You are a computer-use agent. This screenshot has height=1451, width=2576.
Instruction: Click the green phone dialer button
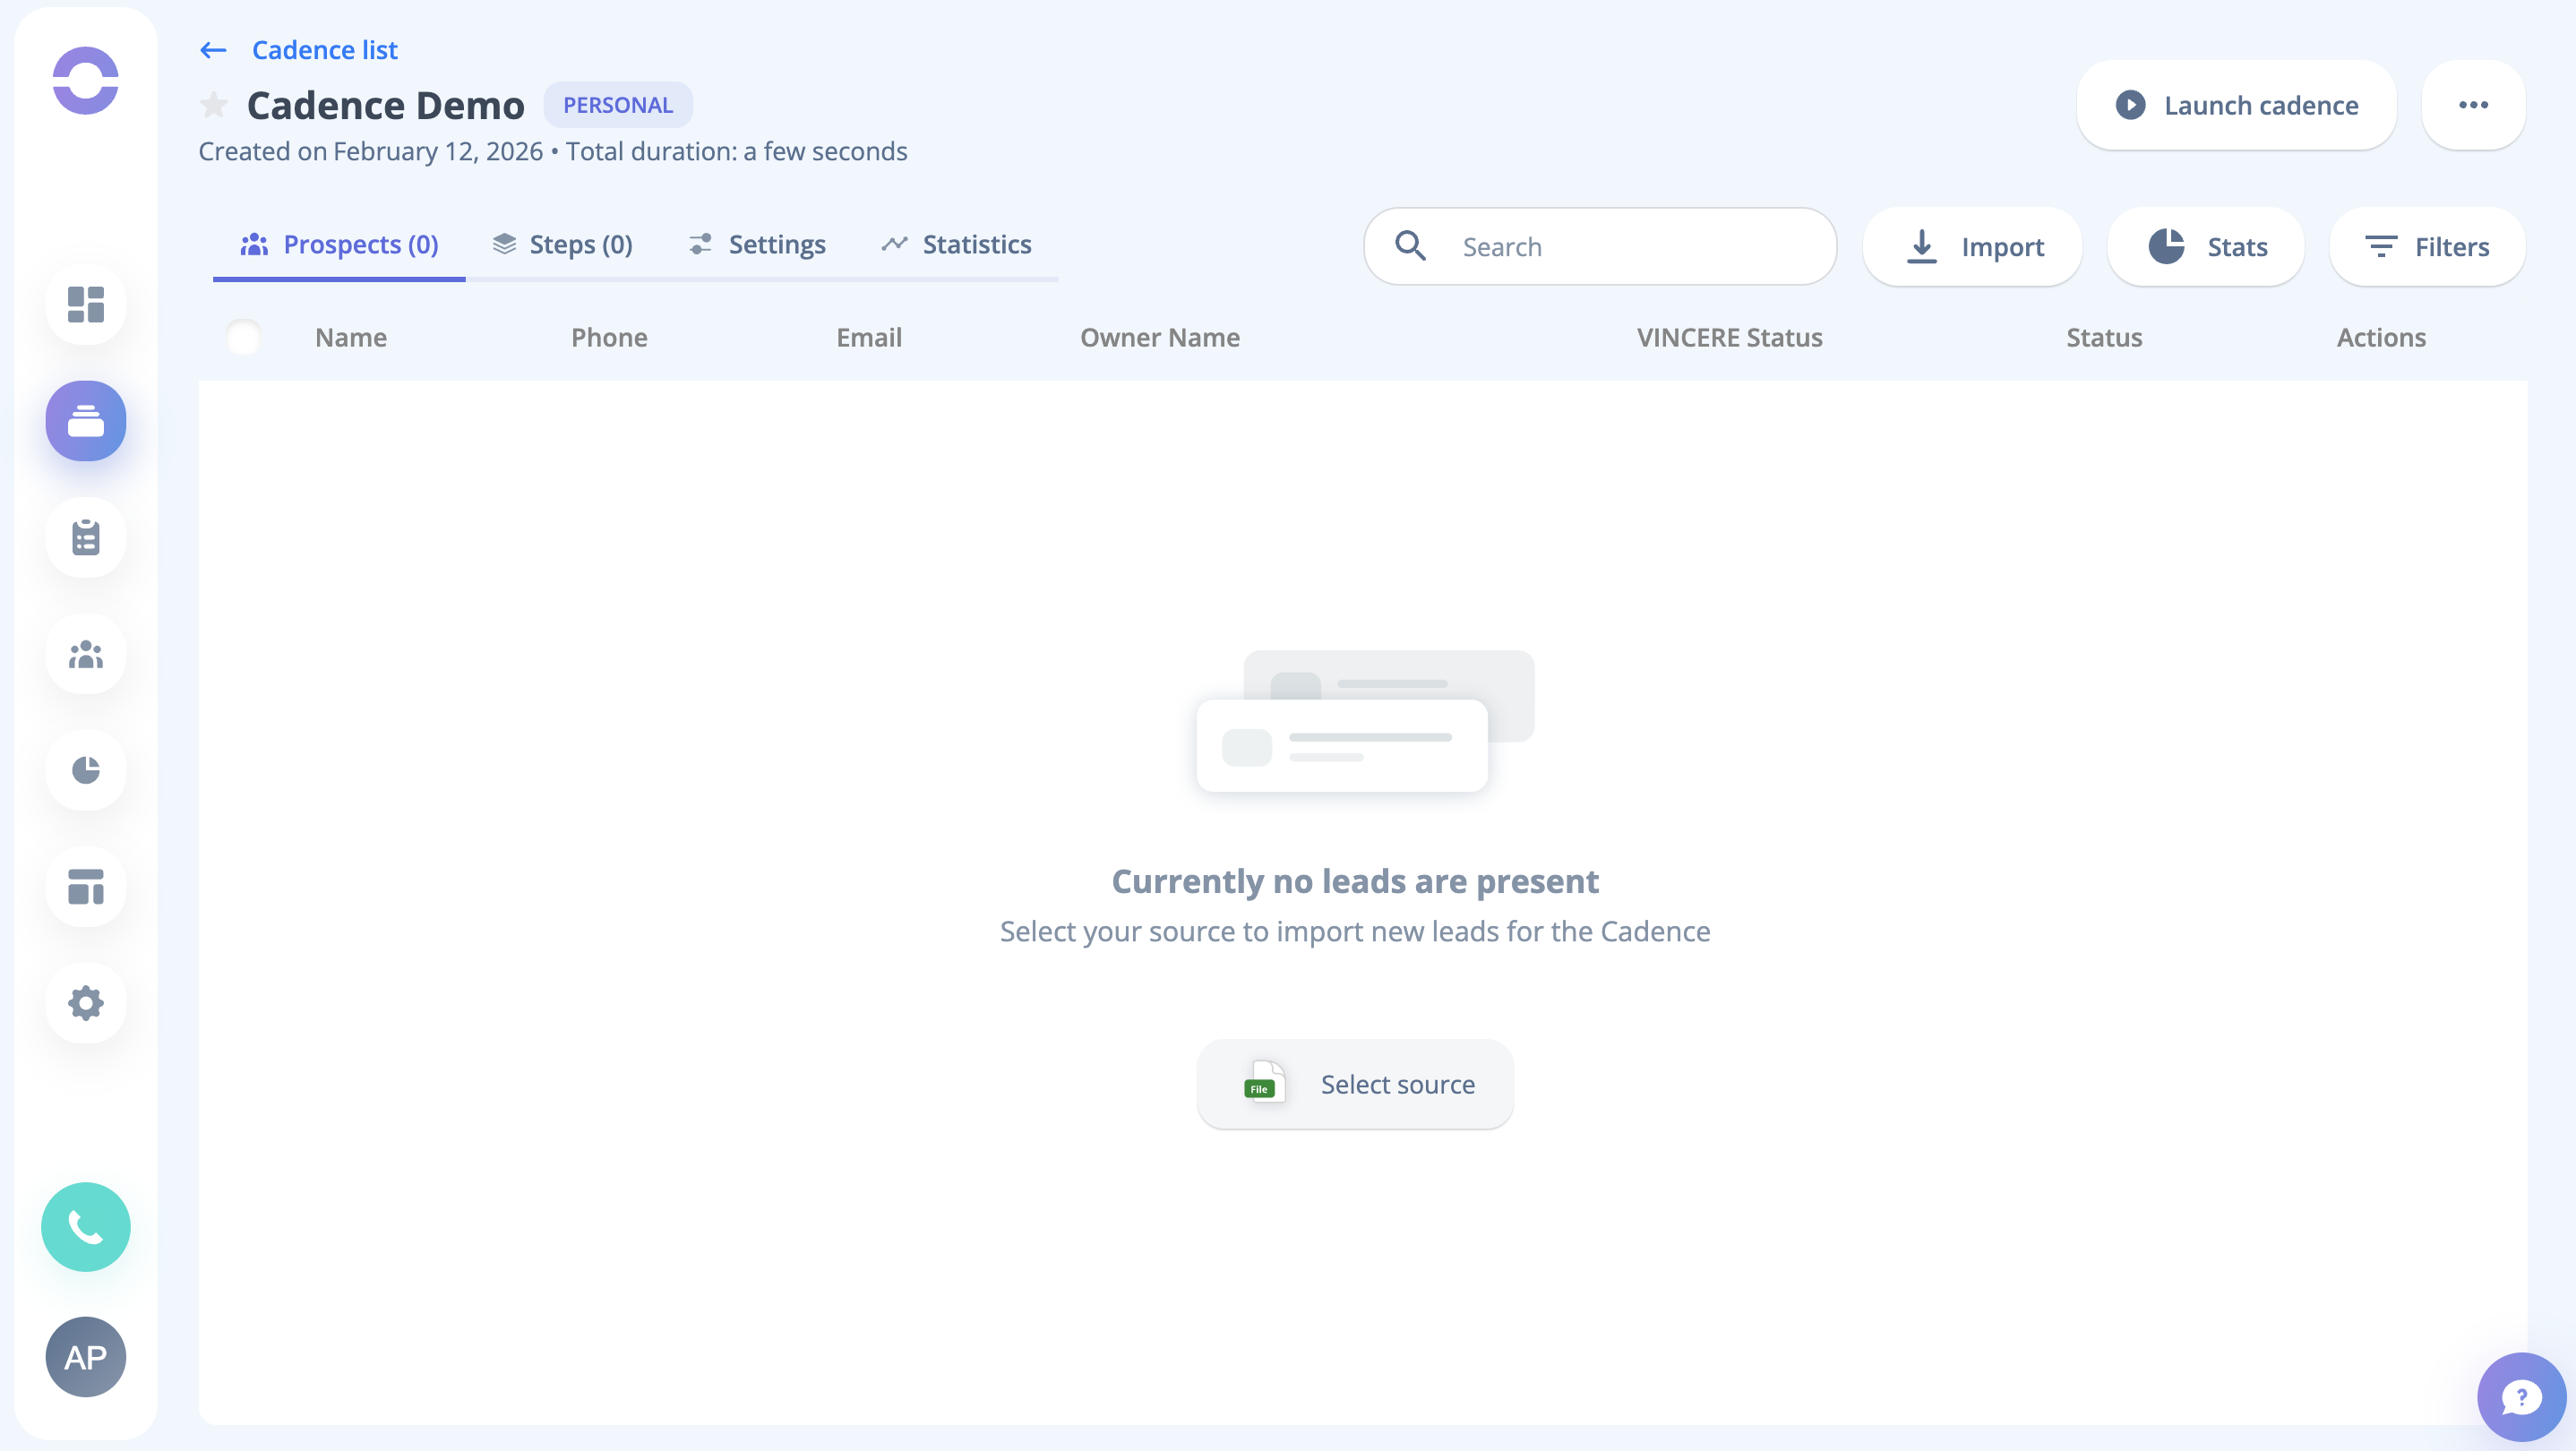click(86, 1227)
